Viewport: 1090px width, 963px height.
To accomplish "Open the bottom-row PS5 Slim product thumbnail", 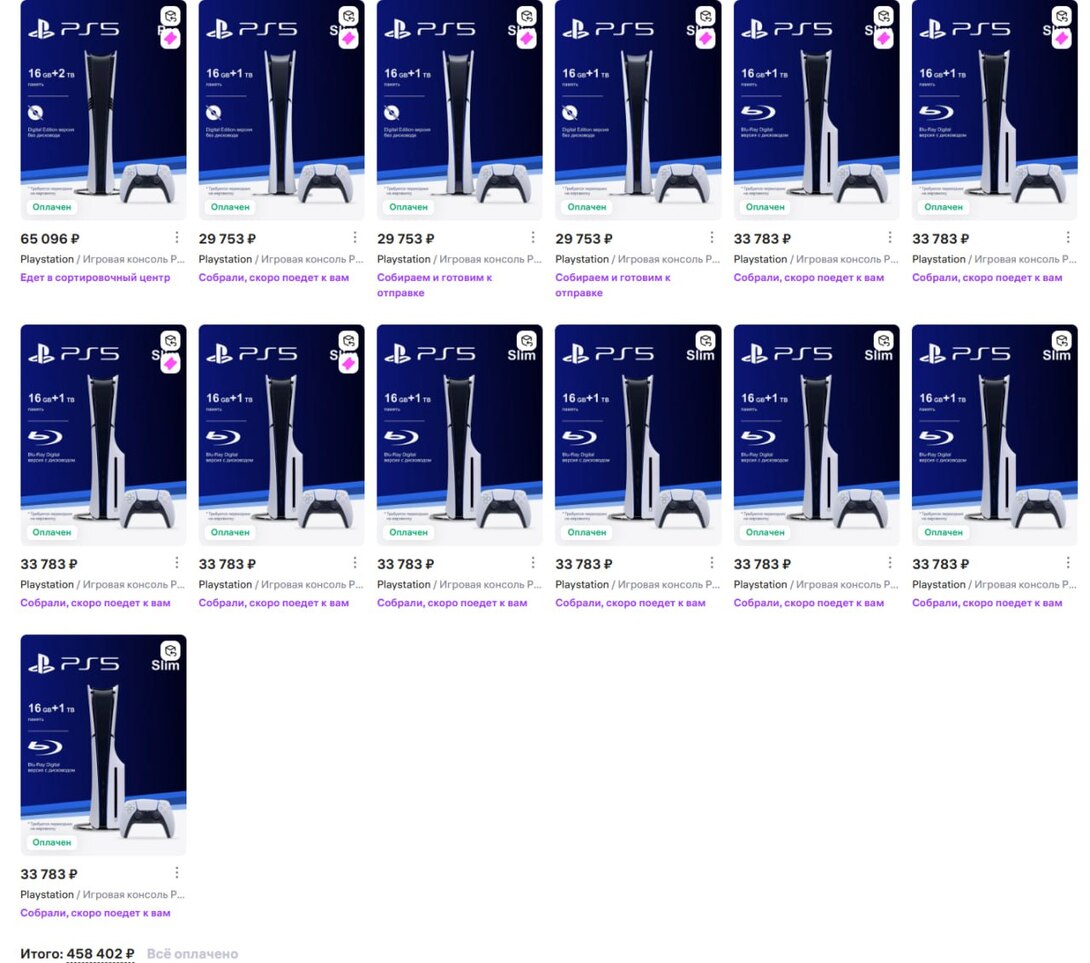I will click(x=104, y=745).
